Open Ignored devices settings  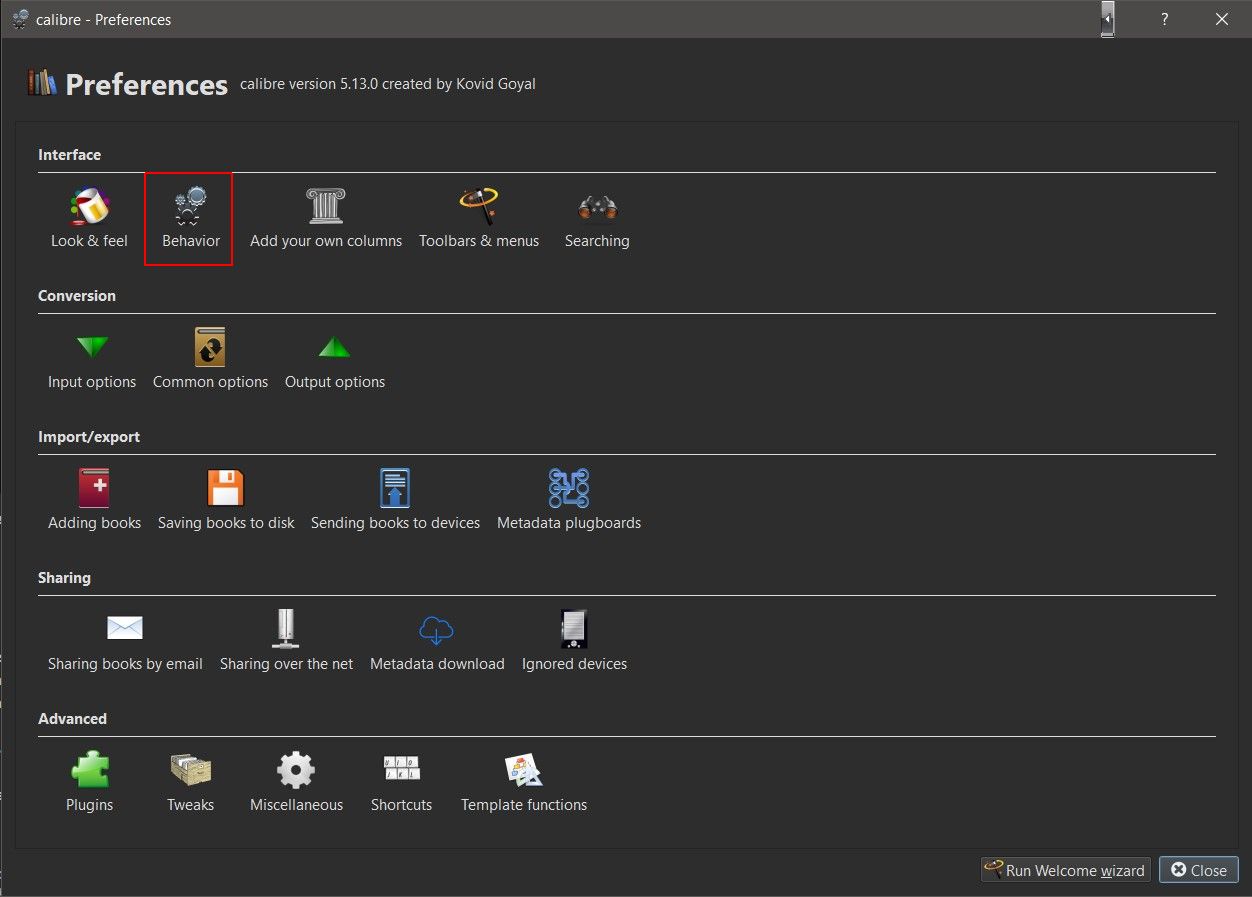point(574,642)
